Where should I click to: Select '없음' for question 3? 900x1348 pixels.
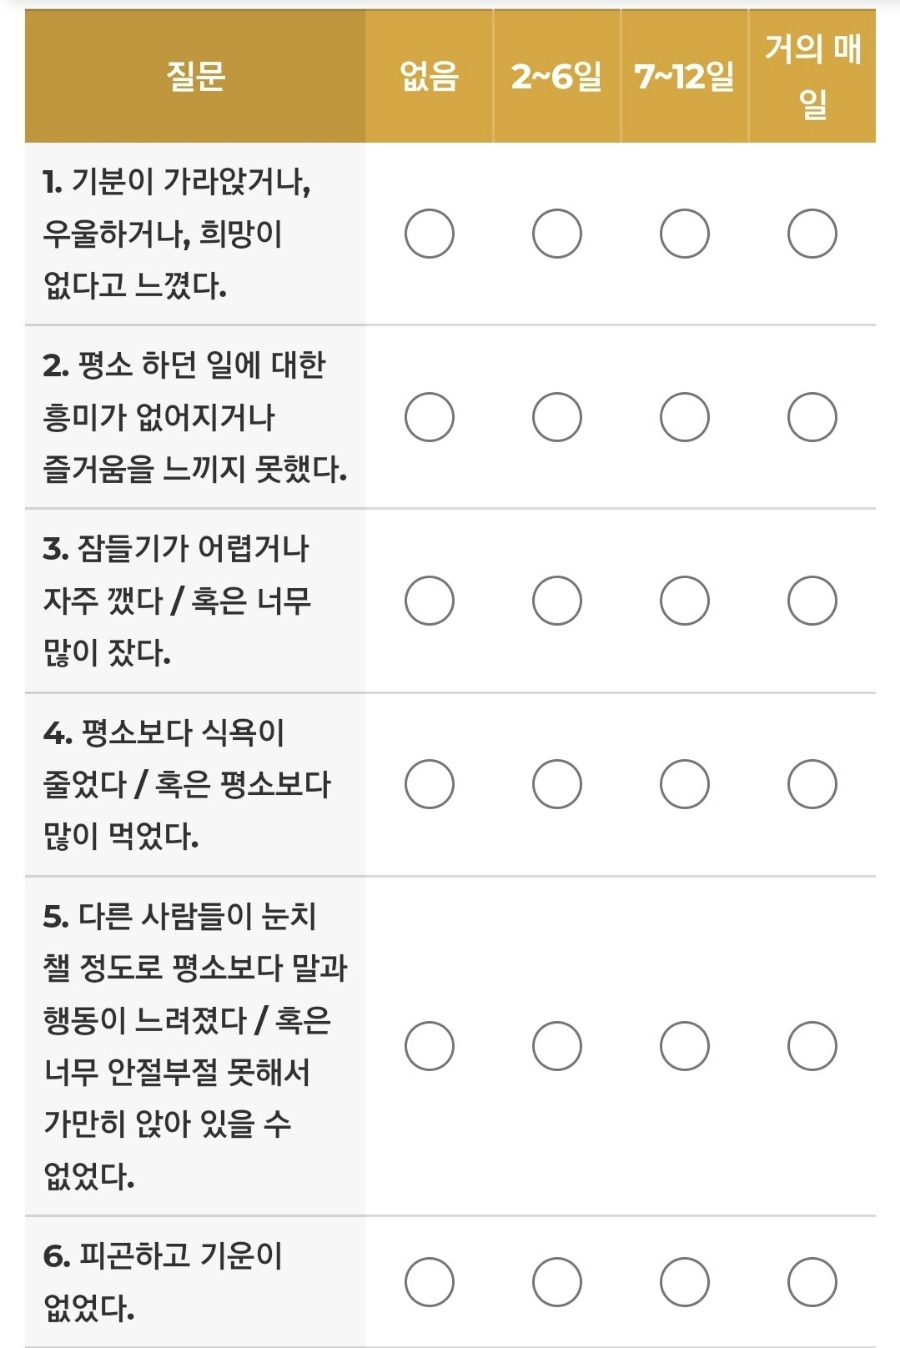coord(429,600)
